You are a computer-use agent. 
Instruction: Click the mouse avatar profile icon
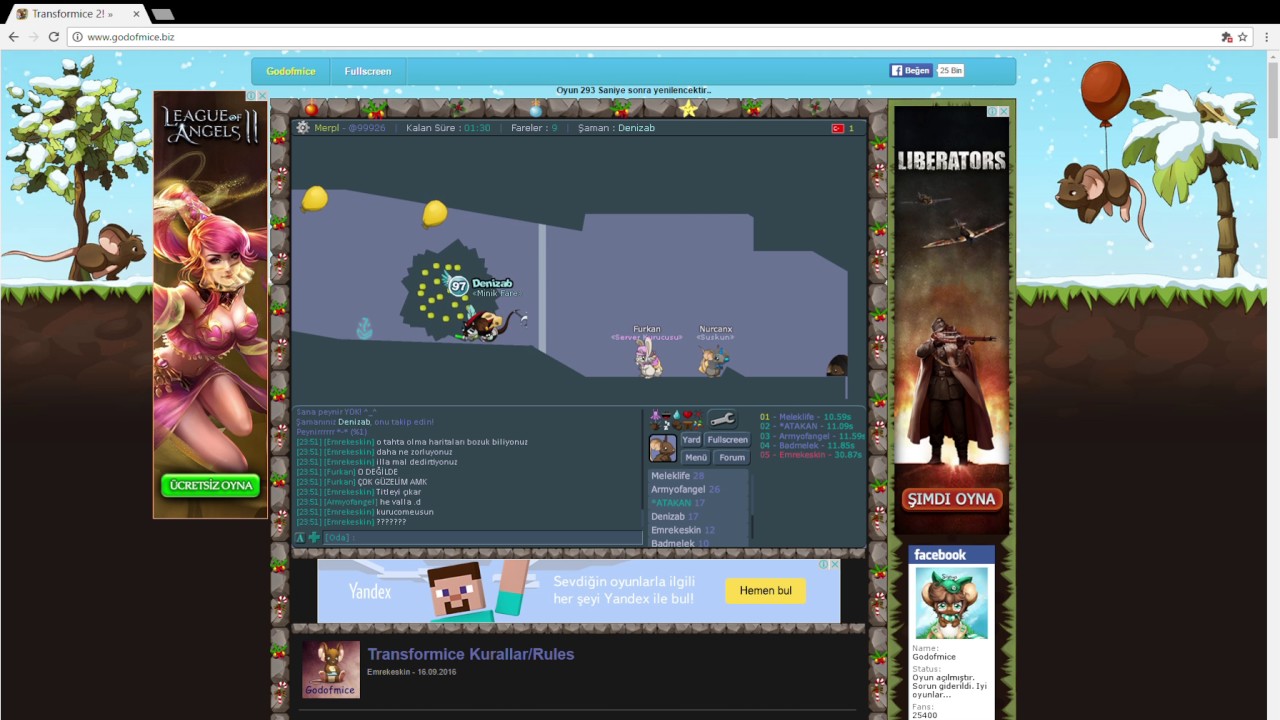[662, 448]
